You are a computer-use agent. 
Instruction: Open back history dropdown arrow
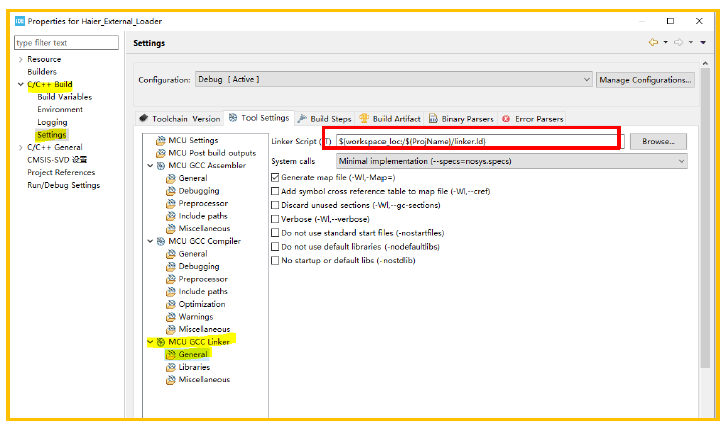click(665, 42)
